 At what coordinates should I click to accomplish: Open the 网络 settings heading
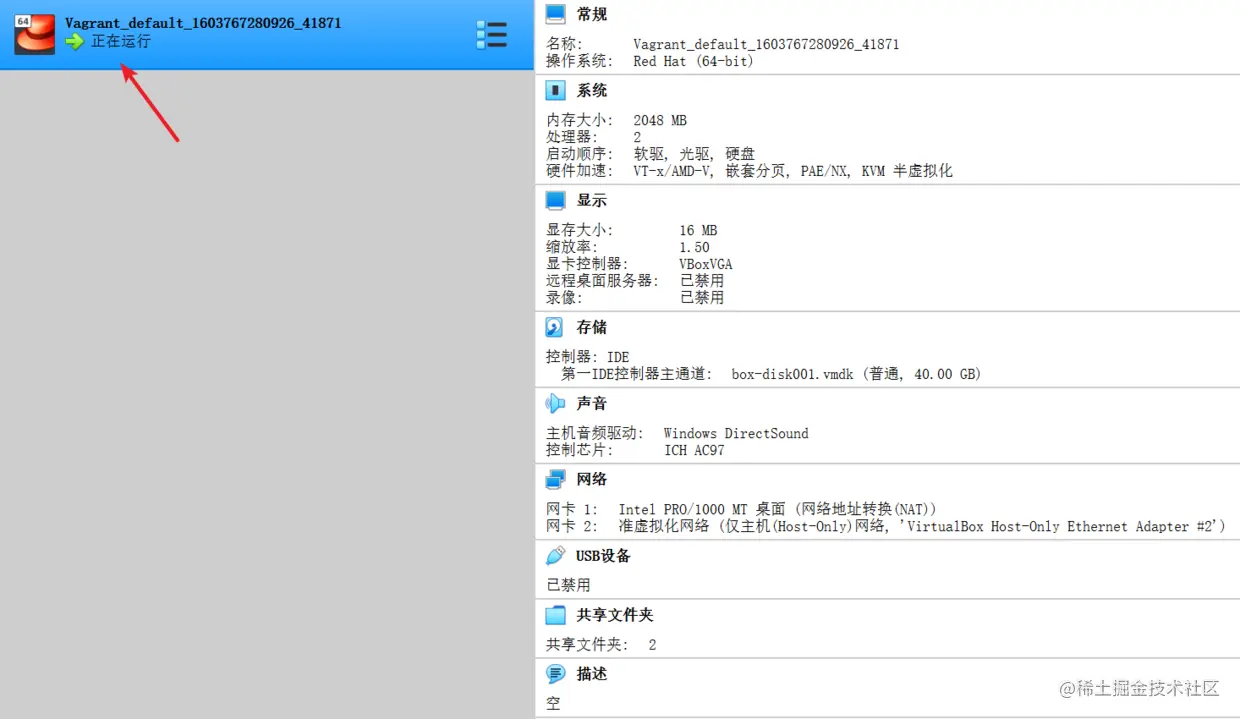point(592,479)
